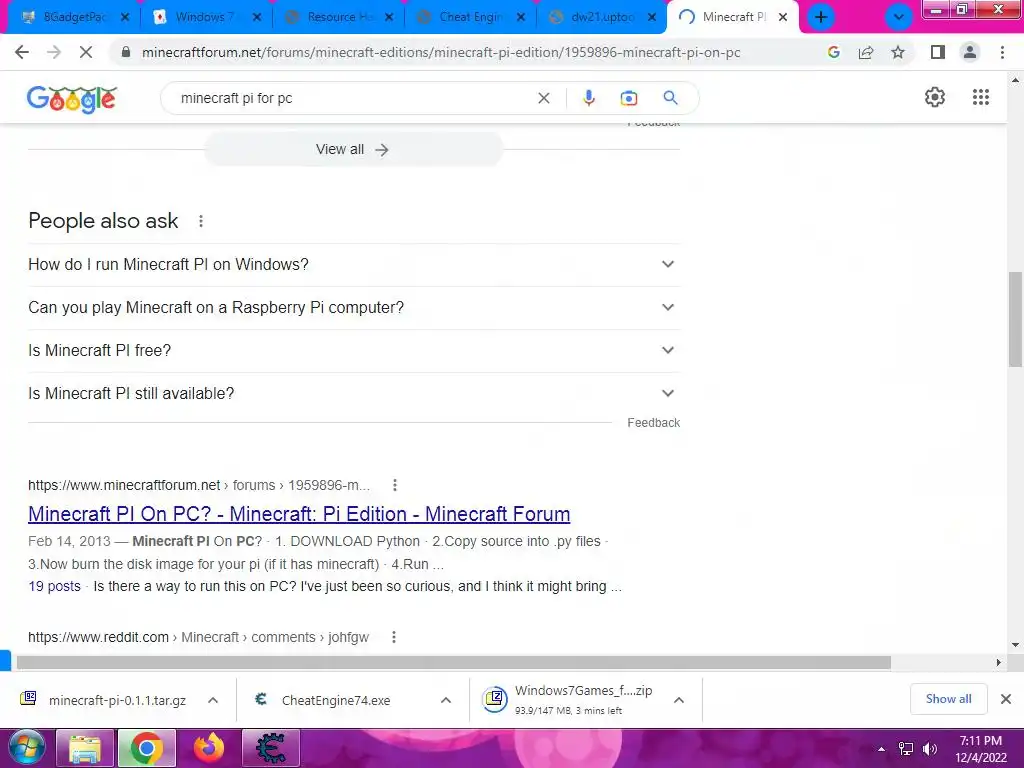Image resolution: width=1024 pixels, height=768 pixels.
Task: Close the 8GadgetPack tab
Action: click(x=125, y=17)
